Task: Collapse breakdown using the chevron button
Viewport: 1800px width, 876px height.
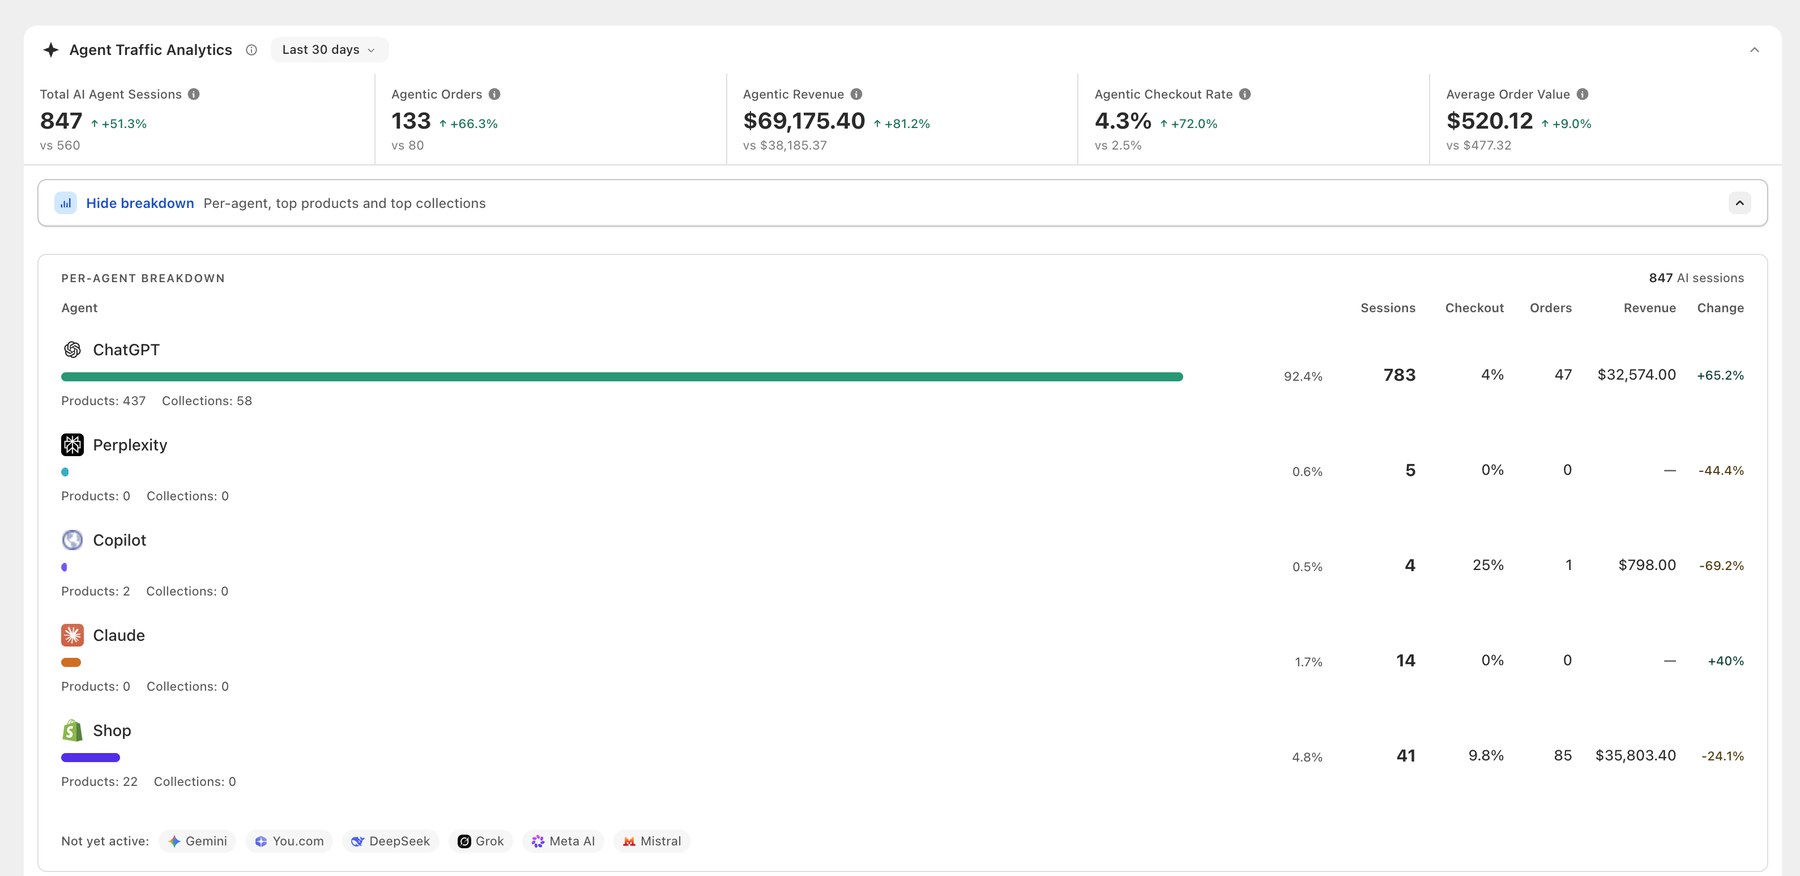Action: coord(1740,203)
